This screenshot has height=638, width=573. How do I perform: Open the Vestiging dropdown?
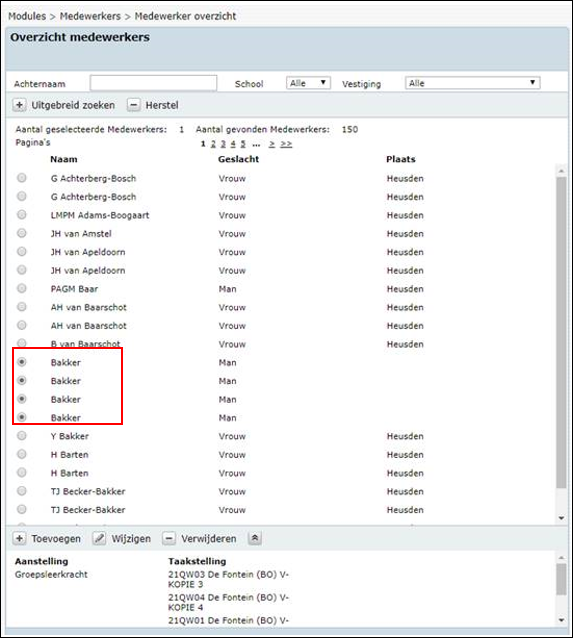coord(472,83)
